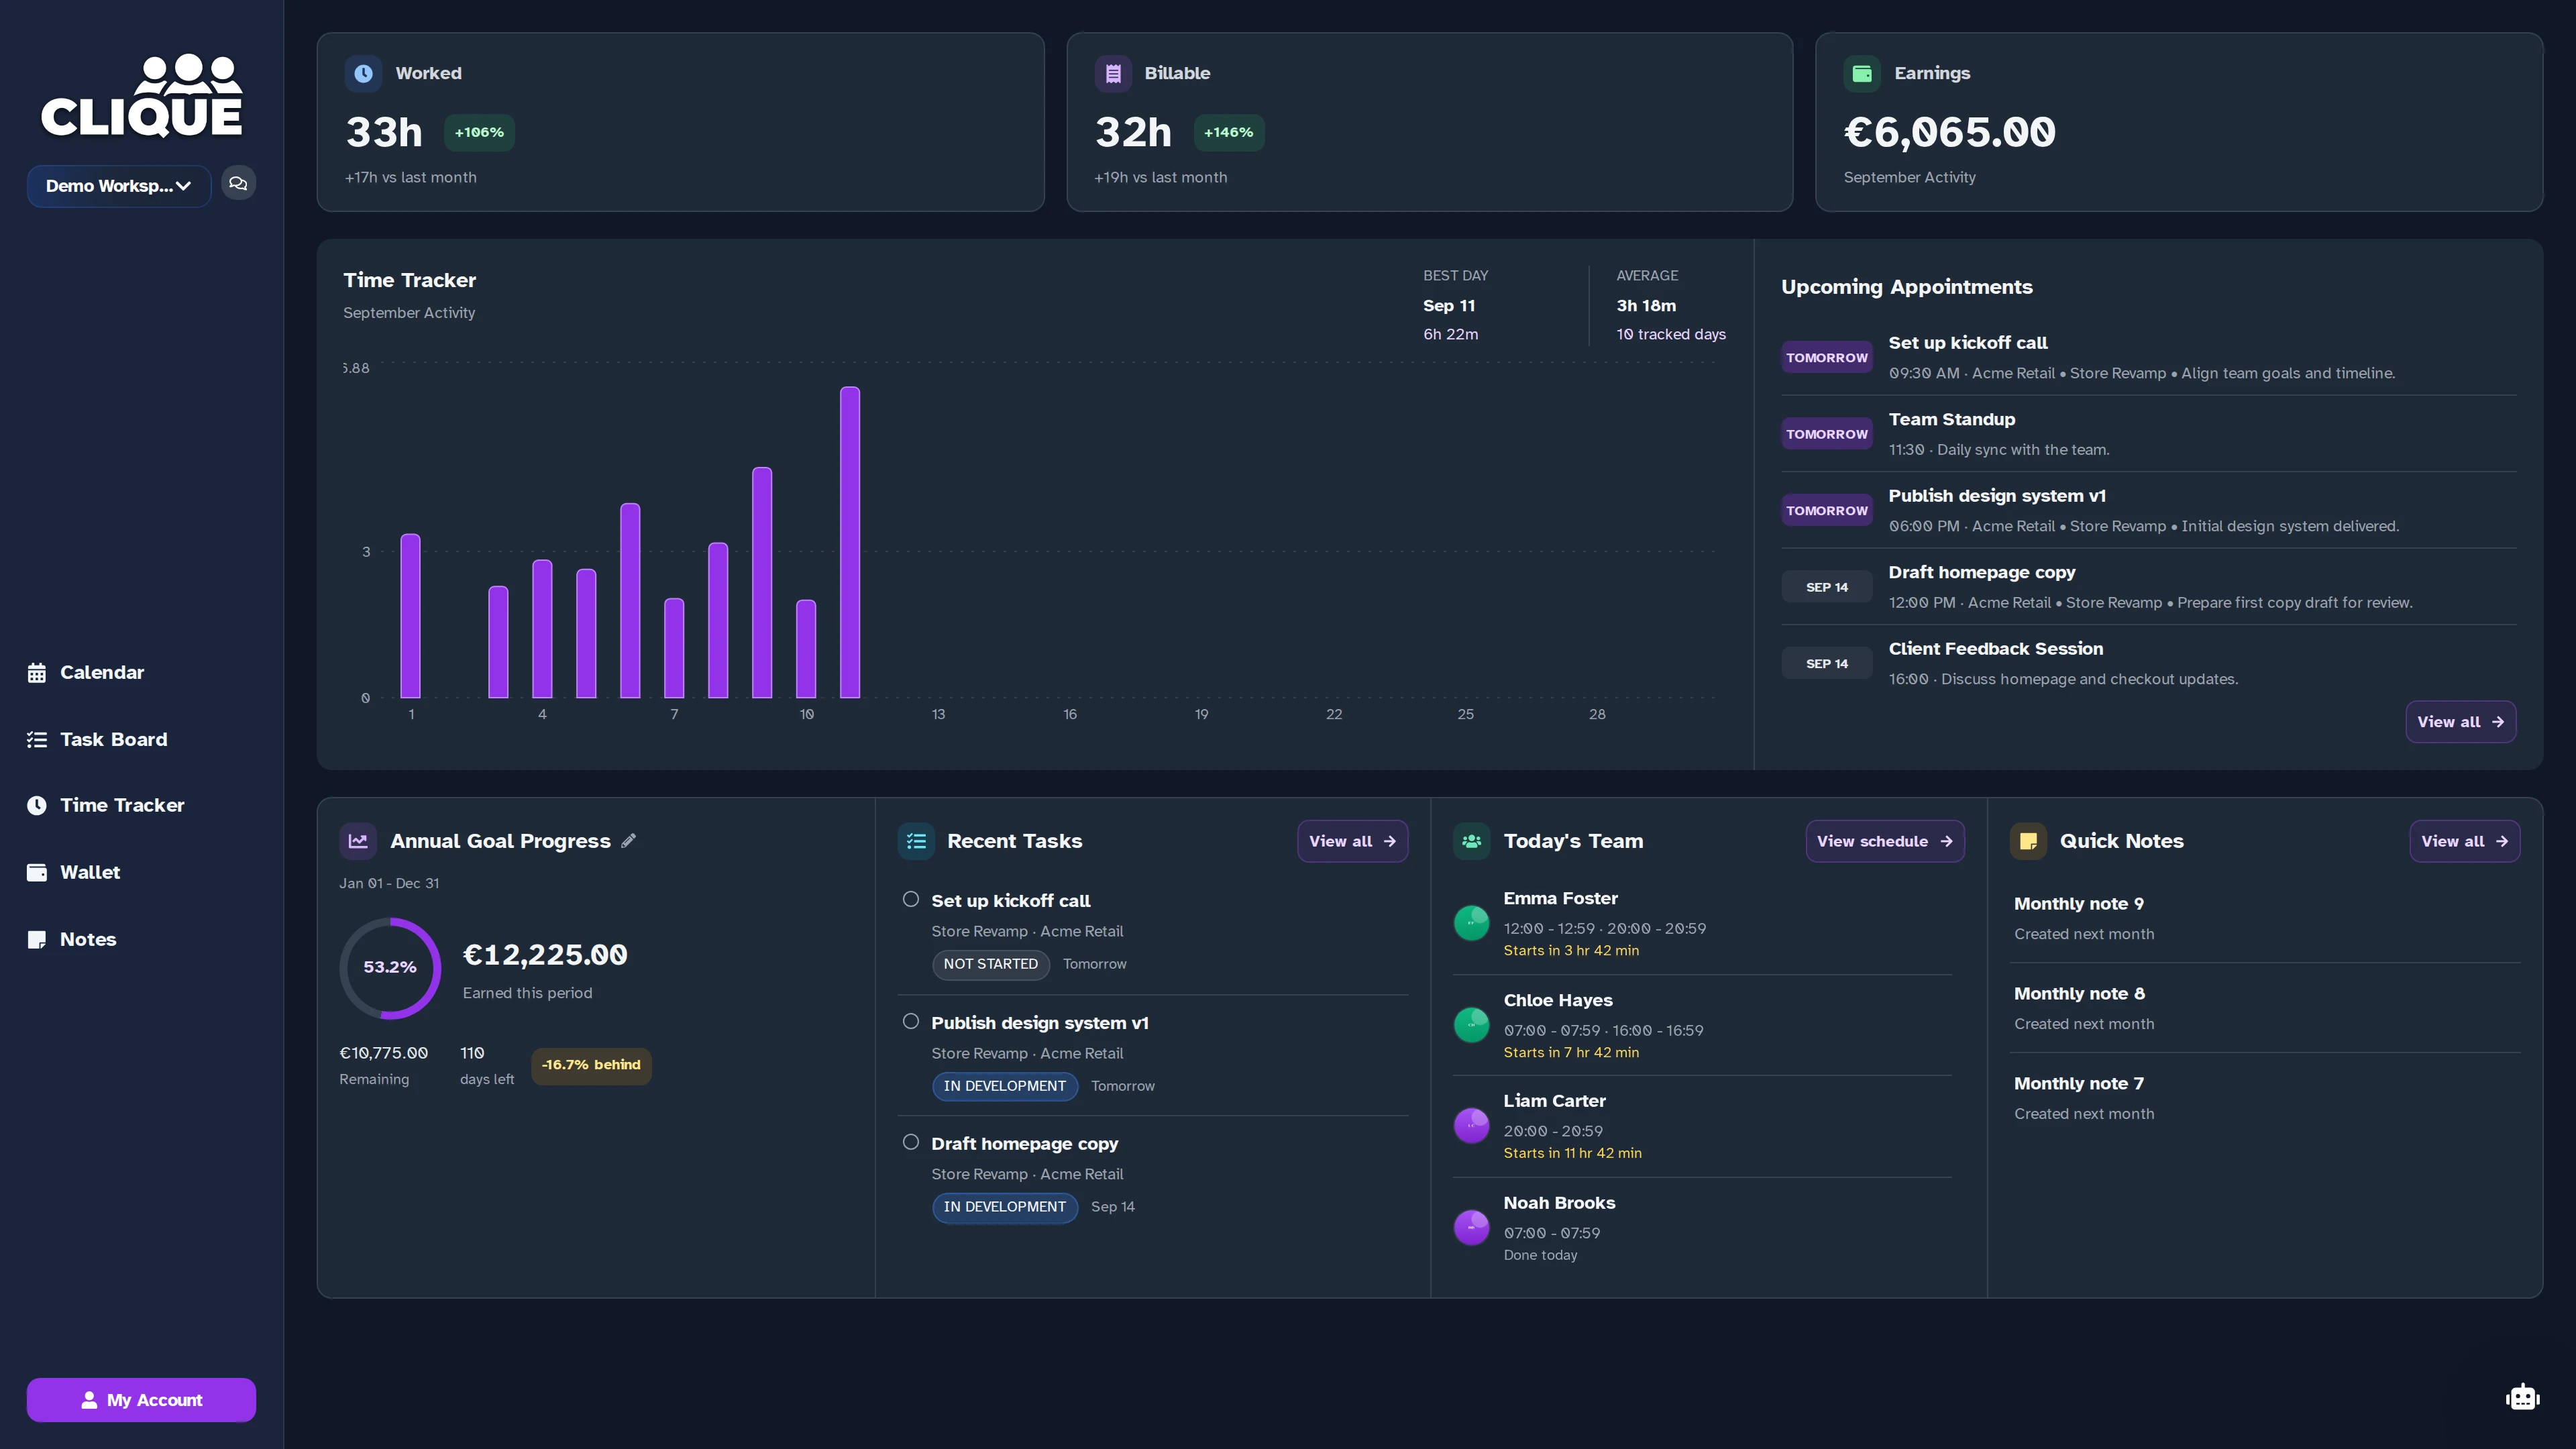Viewport: 2576px width, 1449px height.
Task: Open Monthly note 8
Action: pyautogui.click(x=2264, y=1008)
